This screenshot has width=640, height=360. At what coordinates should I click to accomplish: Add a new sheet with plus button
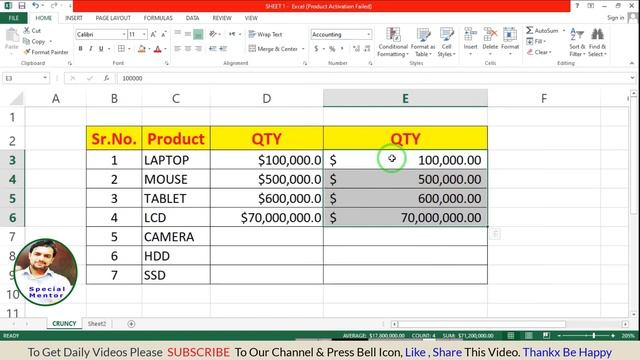[131, 324]
